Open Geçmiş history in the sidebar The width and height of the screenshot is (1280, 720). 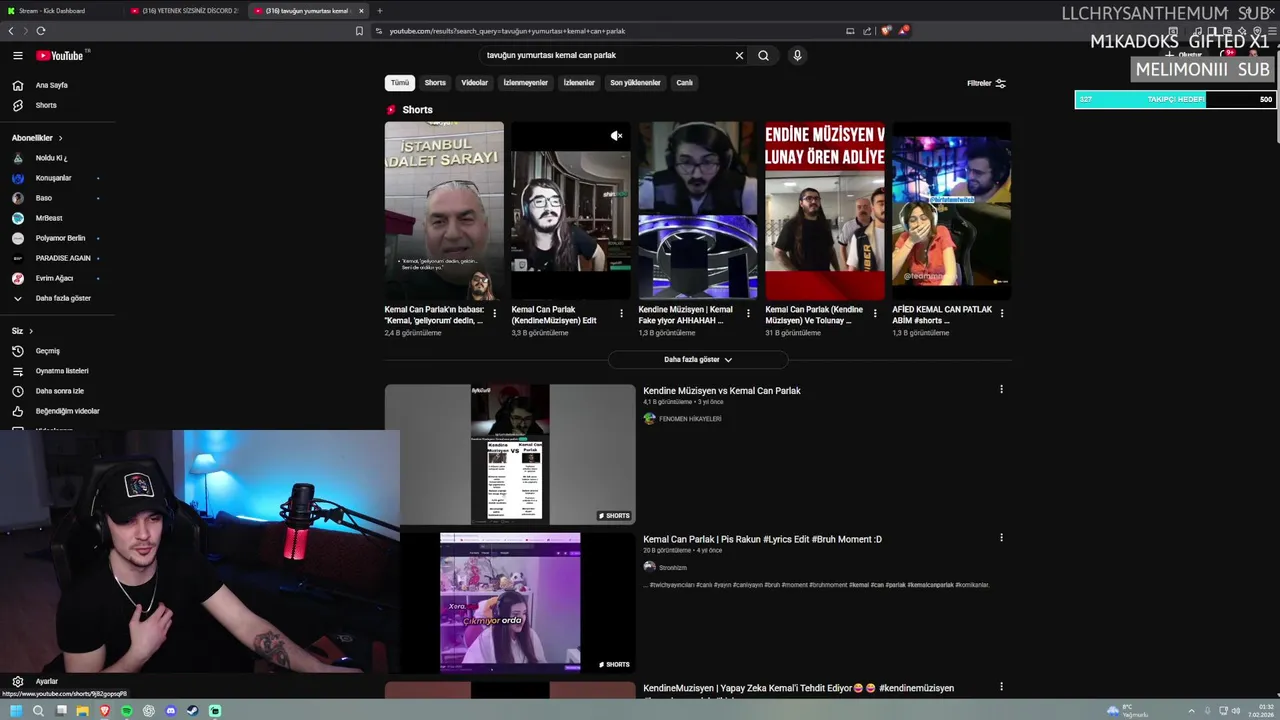pyautogui.click(x=58, y=351)
